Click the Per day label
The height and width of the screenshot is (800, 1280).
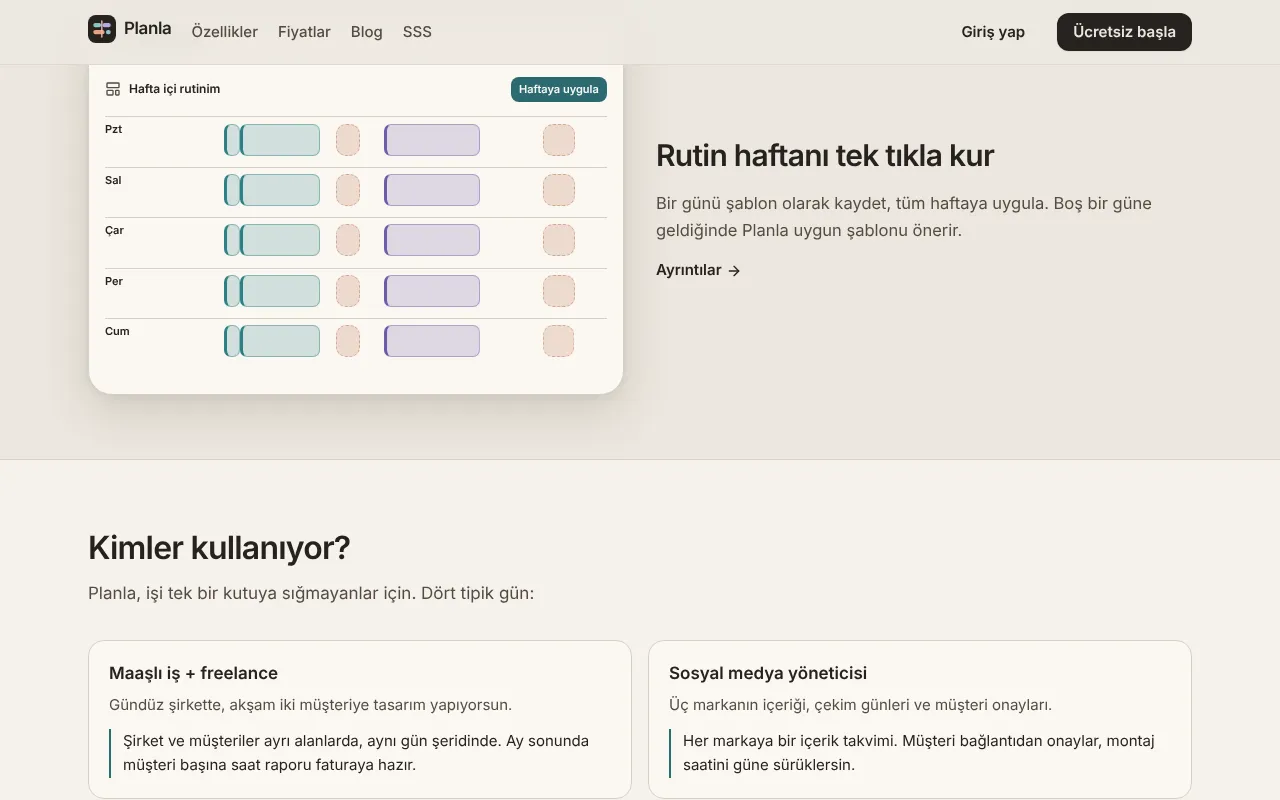[x=114, y=281]
